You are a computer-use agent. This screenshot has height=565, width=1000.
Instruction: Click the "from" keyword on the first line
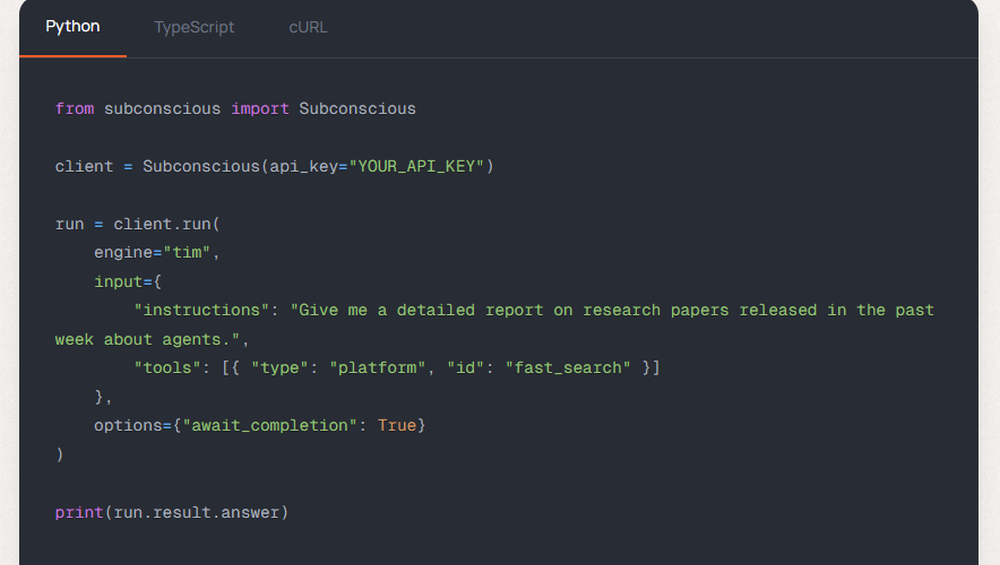pyautogui.click(x=74, y=108)
